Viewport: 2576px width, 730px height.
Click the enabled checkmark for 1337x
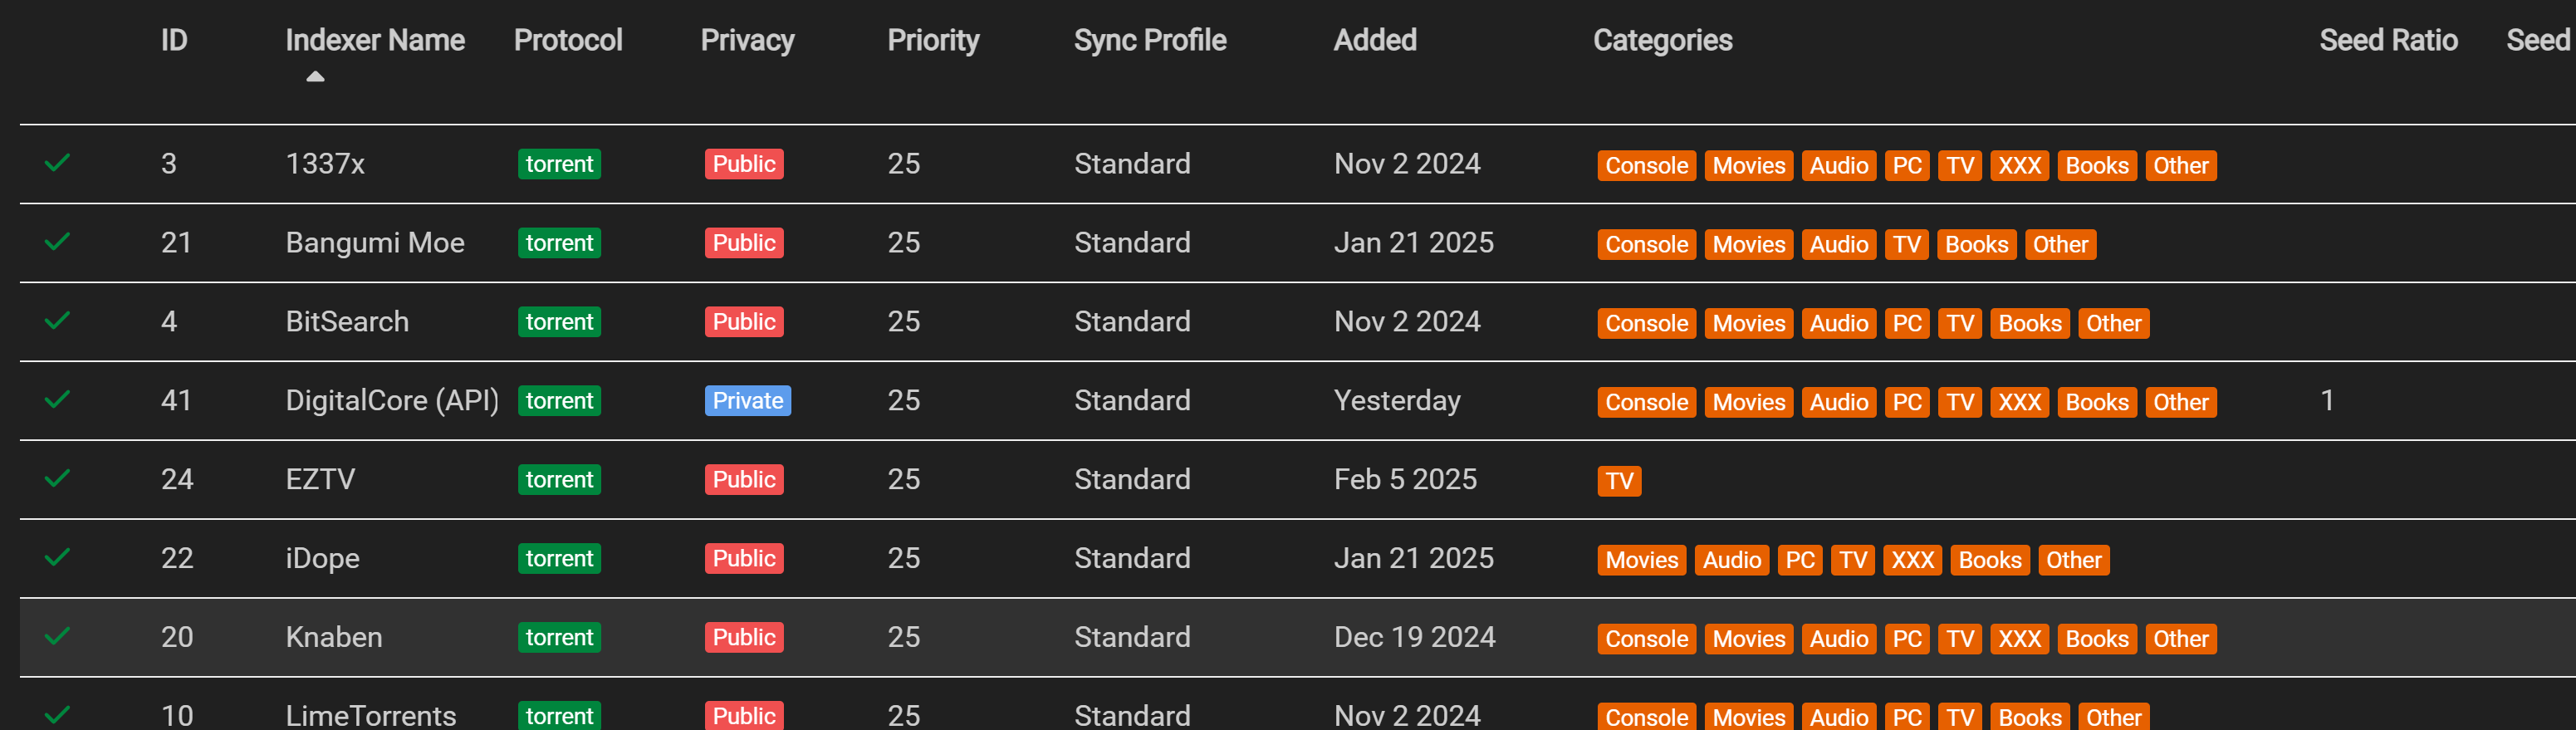(57, 163)
